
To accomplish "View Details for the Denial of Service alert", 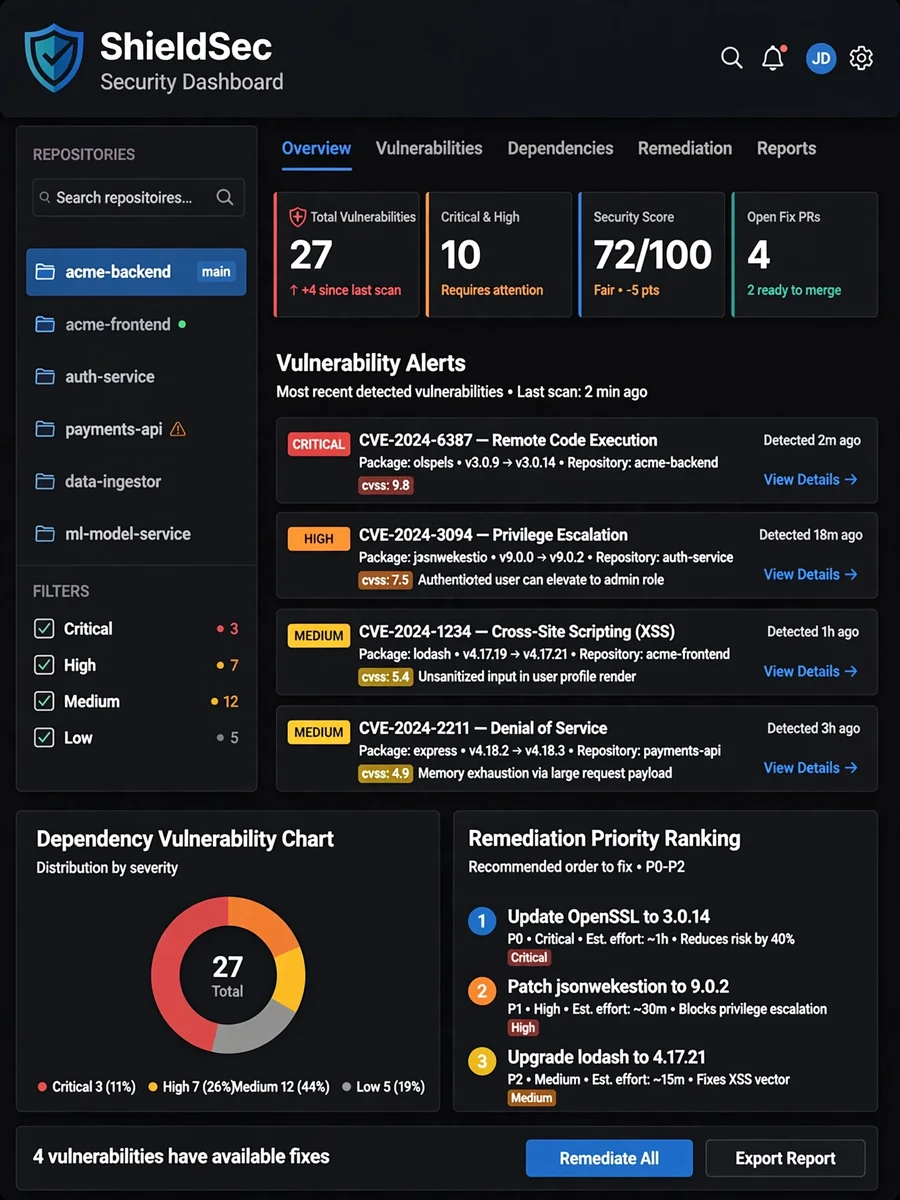I will pyautogui.click(x=810, y=767).
